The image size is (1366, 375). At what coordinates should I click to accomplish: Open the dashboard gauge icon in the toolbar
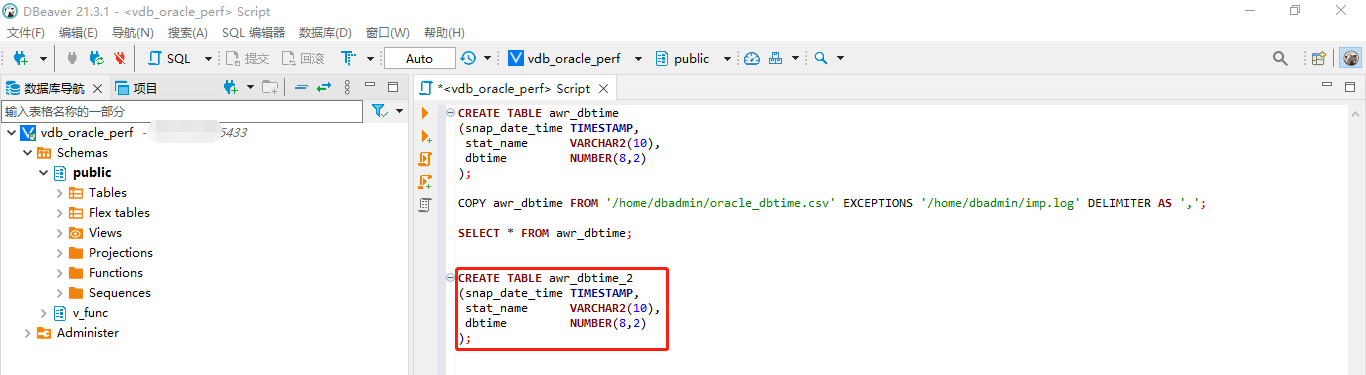[752, 59]
